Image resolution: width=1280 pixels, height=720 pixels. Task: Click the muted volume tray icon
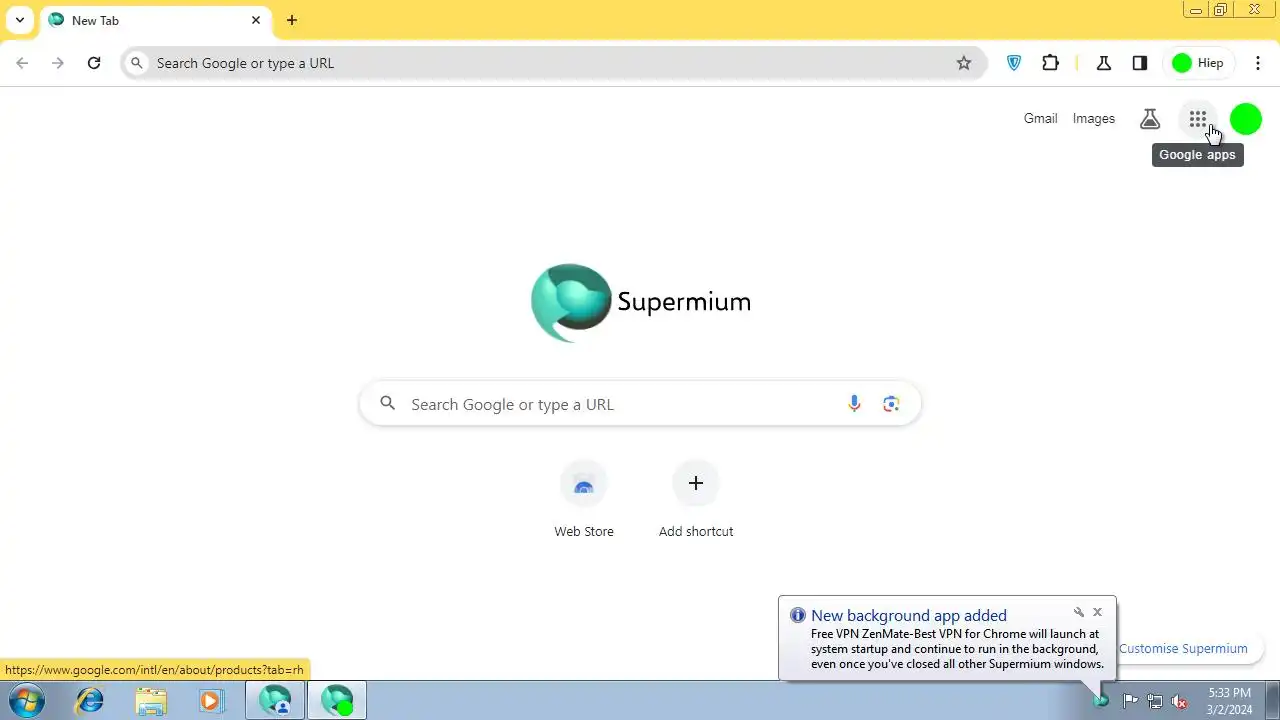[1180, 700]
